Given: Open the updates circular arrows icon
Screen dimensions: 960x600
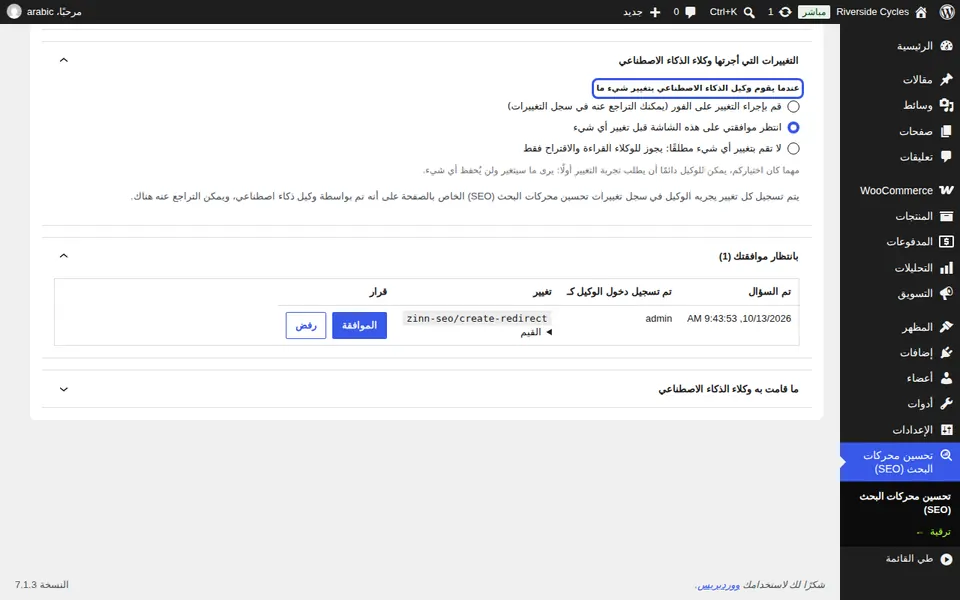Looking at the screenshot, I should click(x=785, y=12).
